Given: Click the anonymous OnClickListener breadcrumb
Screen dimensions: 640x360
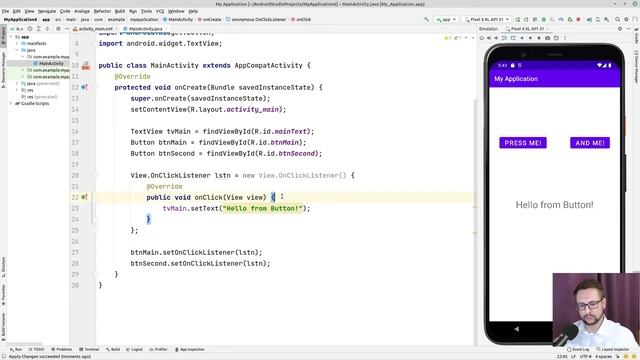Looking at the screenshot, I should [256, 19].
